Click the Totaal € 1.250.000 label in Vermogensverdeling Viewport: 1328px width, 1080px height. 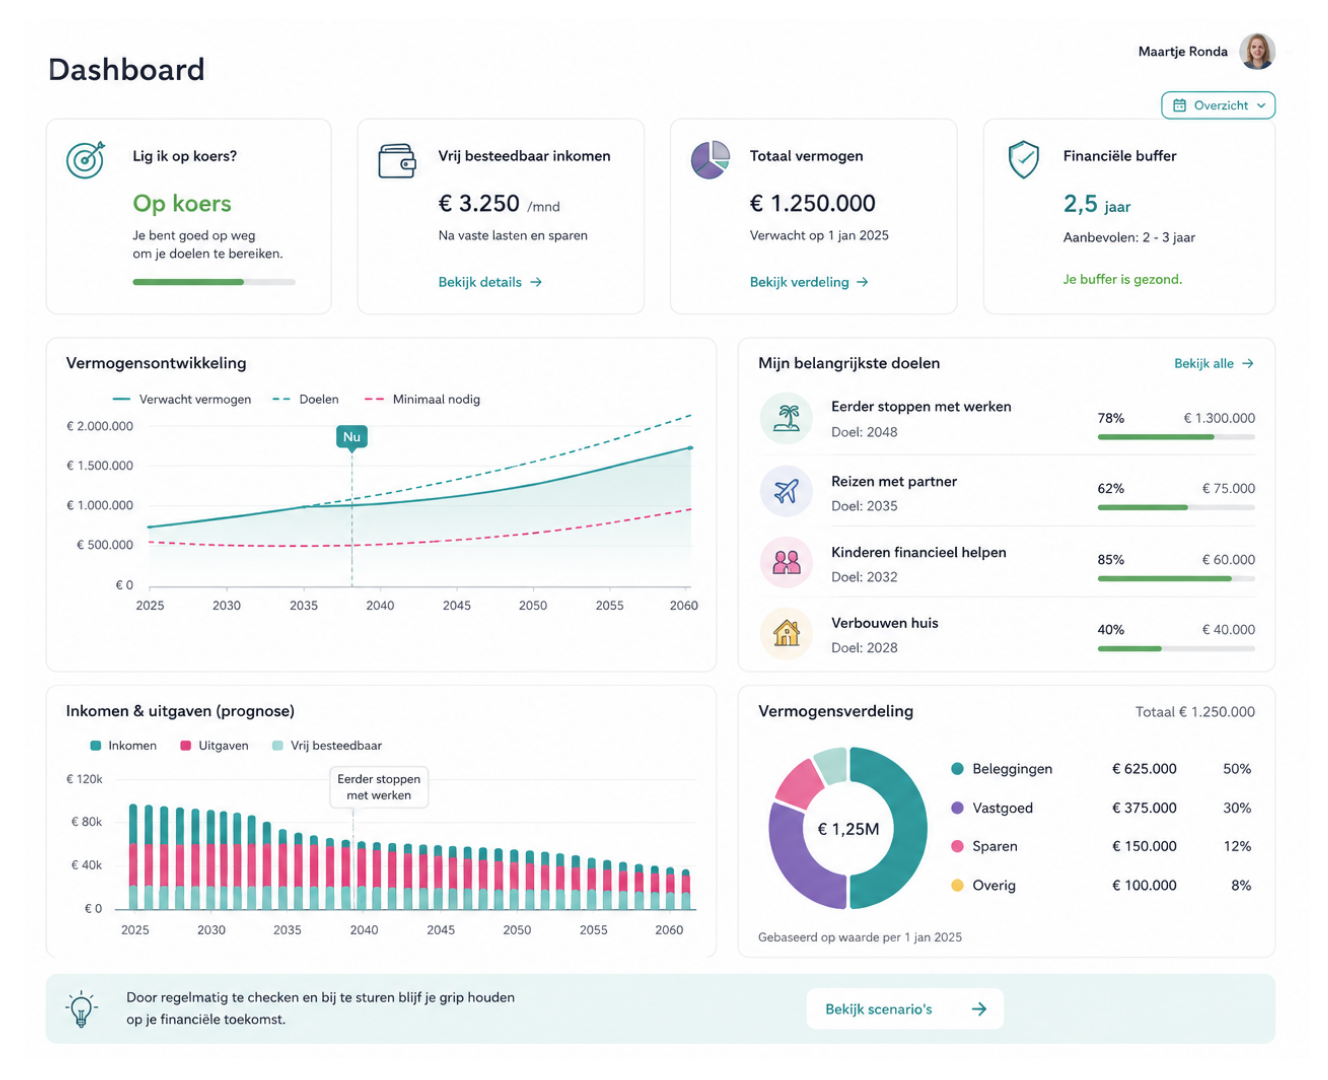point(1195,712)
